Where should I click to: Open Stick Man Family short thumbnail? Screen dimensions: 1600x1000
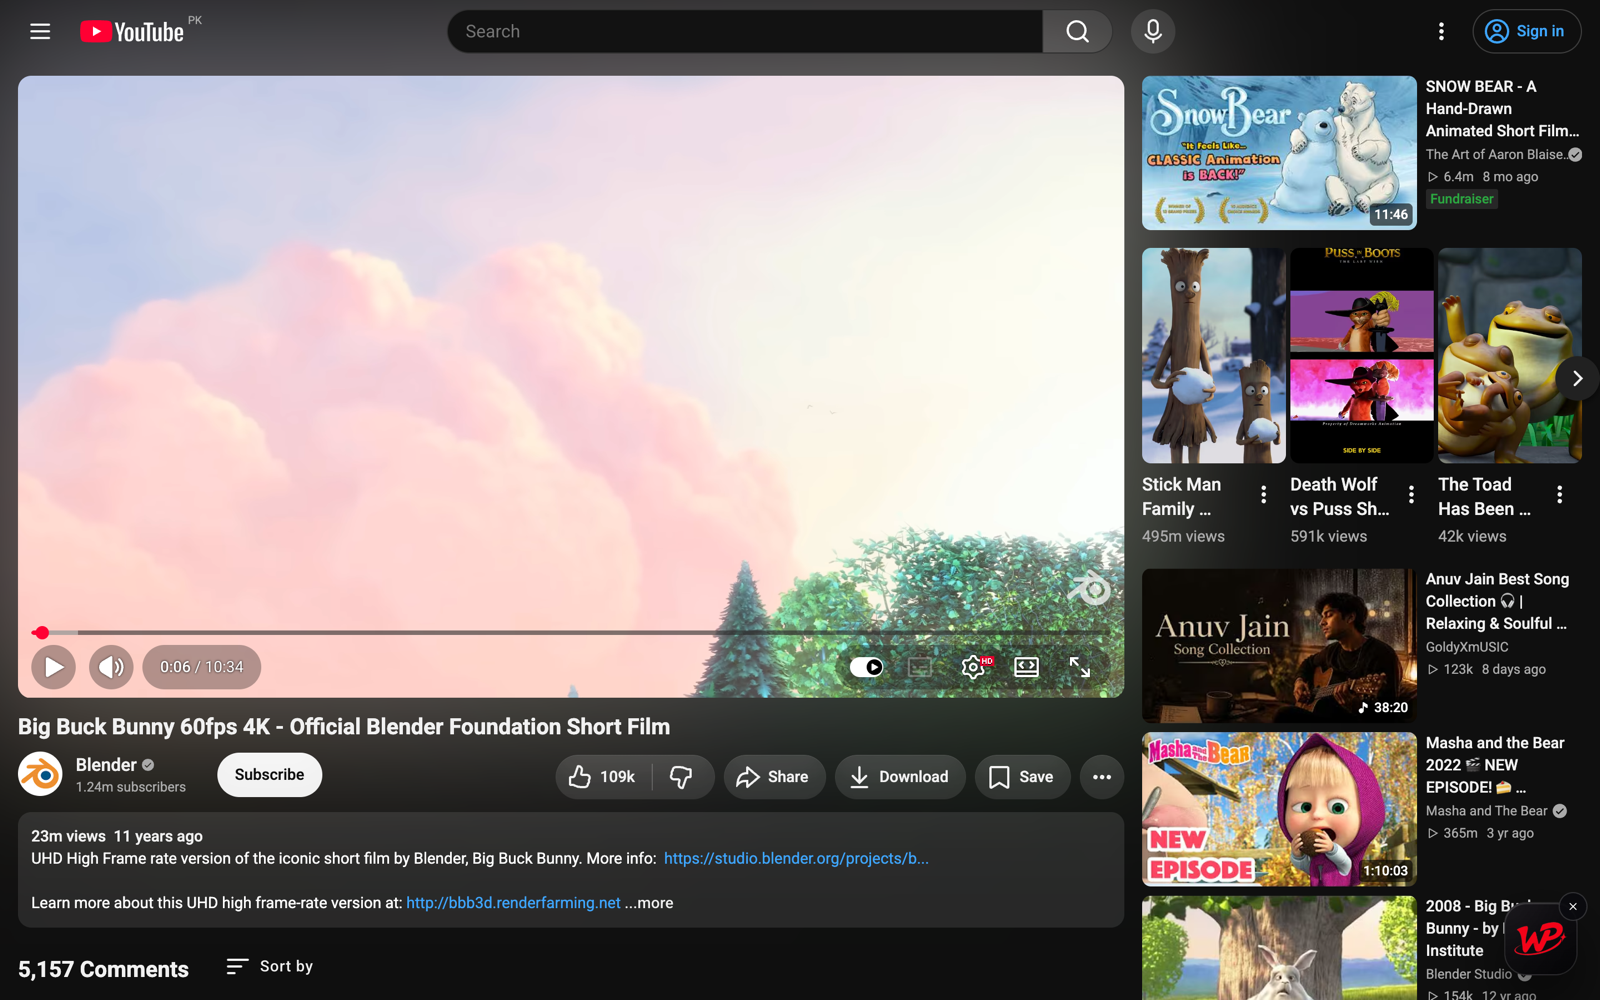1213,356
